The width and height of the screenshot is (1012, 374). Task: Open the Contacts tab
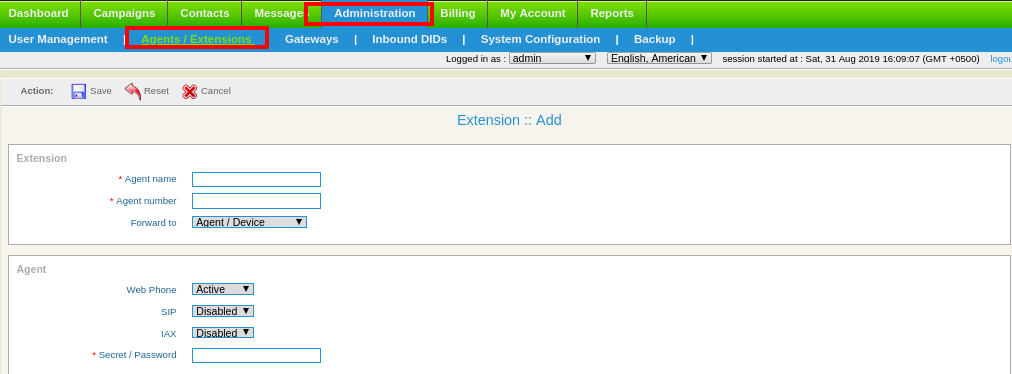[x=205, y=14]
